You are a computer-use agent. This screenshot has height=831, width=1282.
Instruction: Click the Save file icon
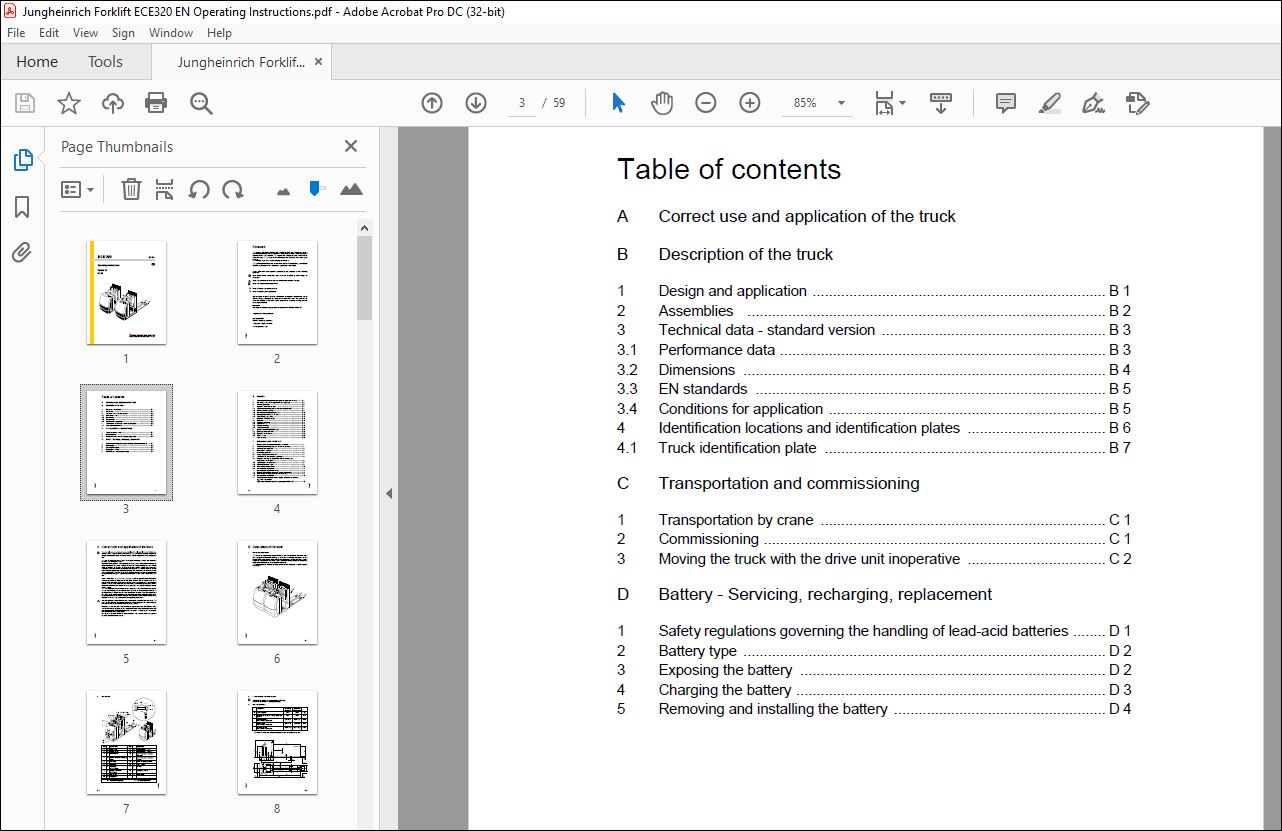(x=25, y=103)
